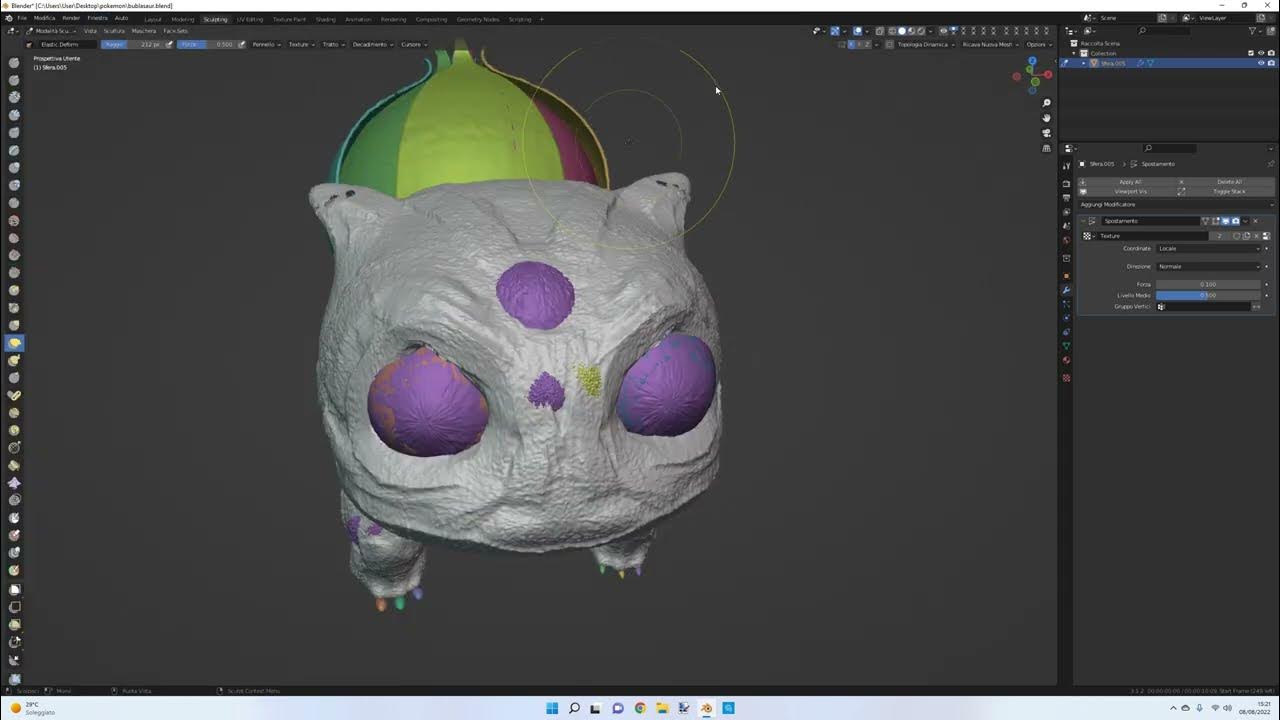Toggle Collection visibility eye in outliner
The width and height of the screenshot is (1280, 720).
tap(1261, 53)
